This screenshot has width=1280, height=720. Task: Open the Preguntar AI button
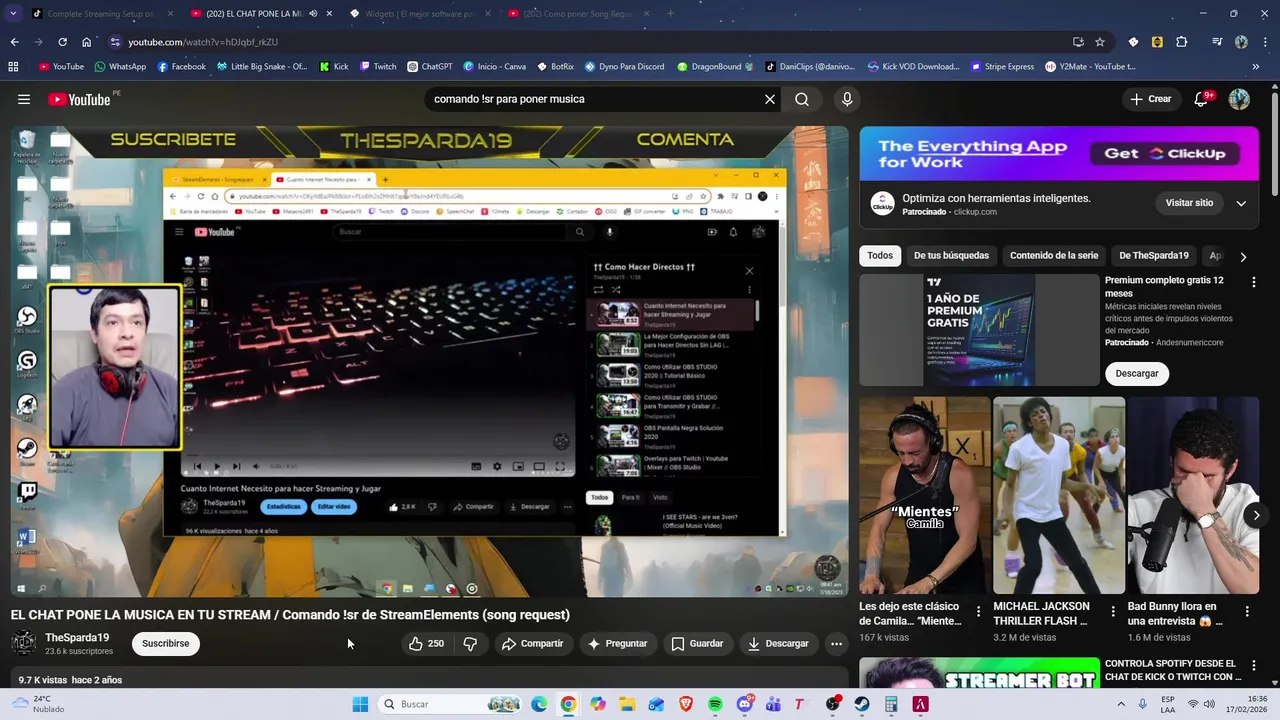click(x=618, y=644)
